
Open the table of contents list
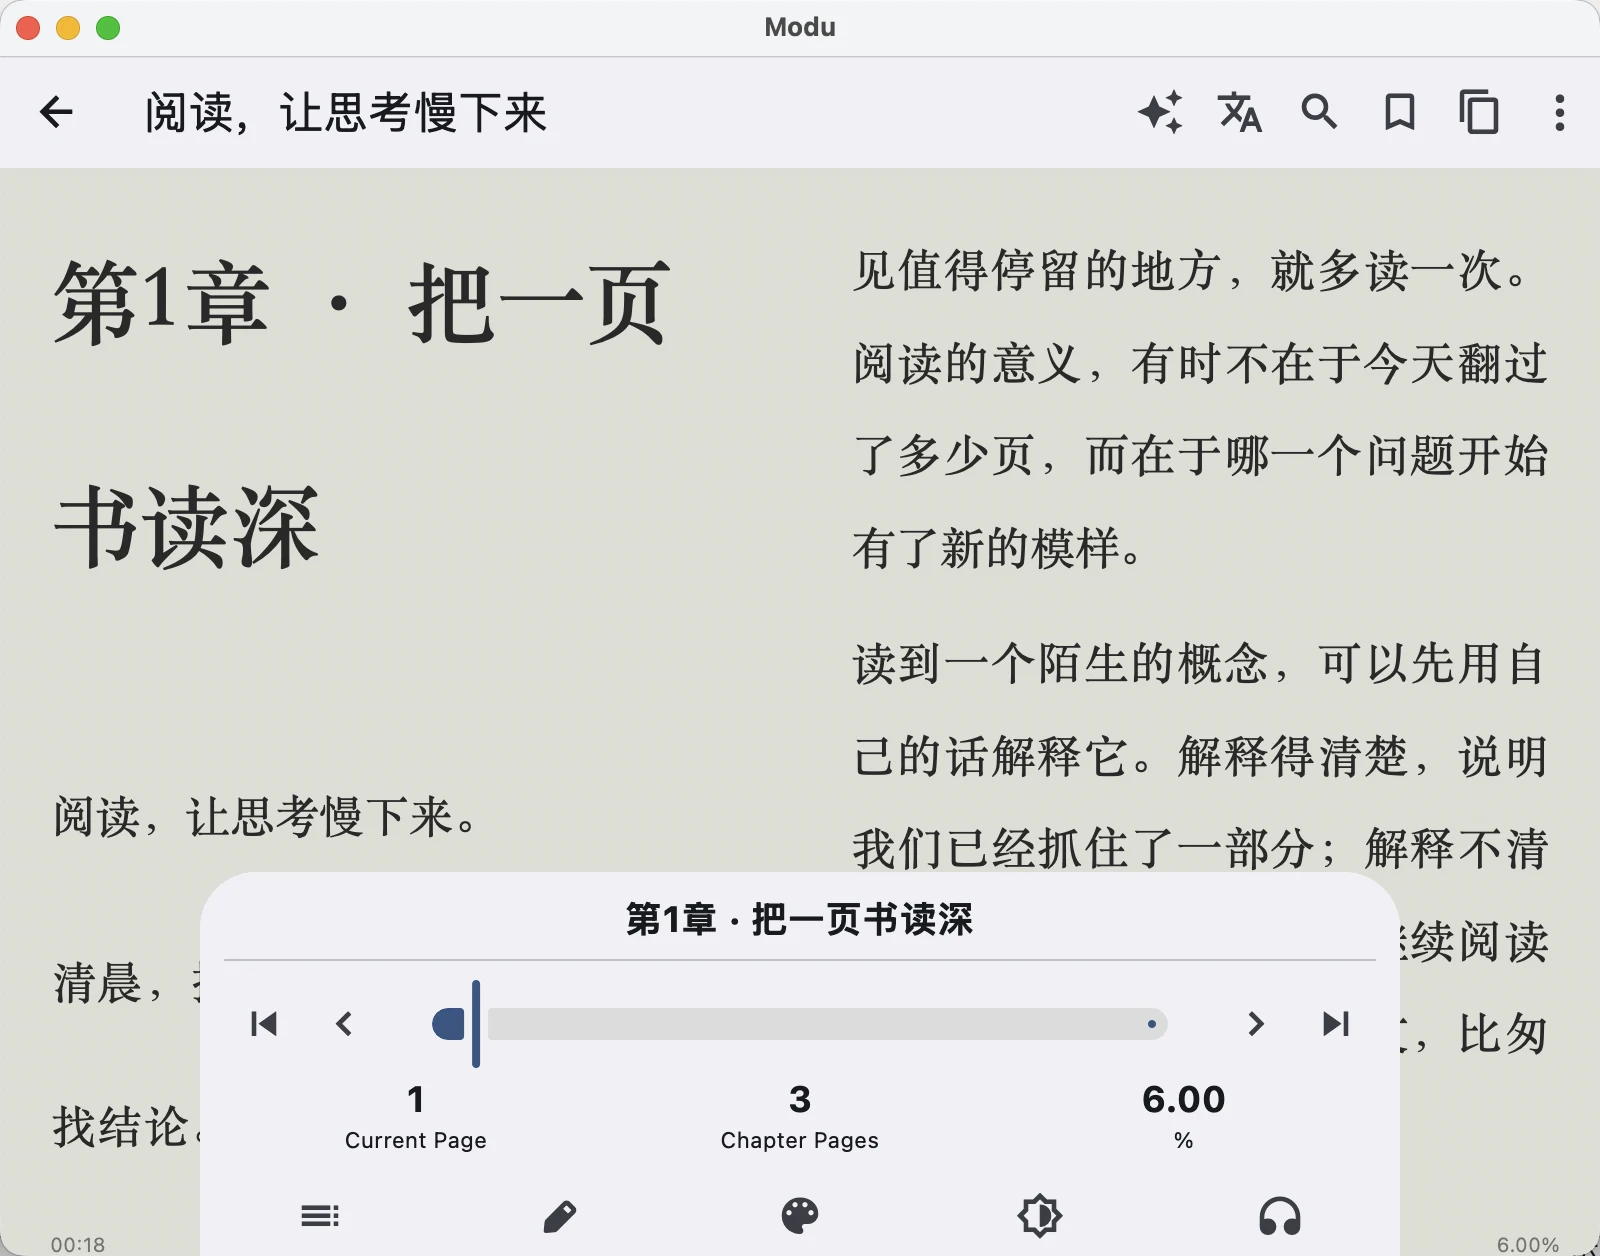pyautogui.click(x=320, y=1216)
